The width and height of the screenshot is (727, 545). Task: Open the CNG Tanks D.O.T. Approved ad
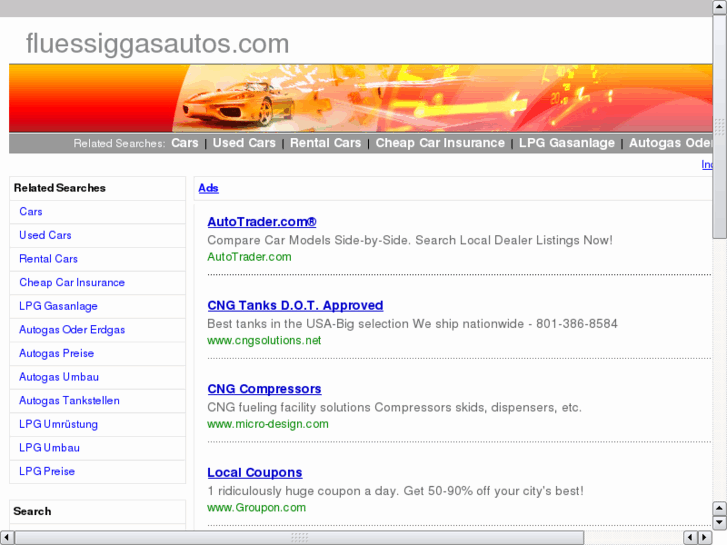(295, 305)
